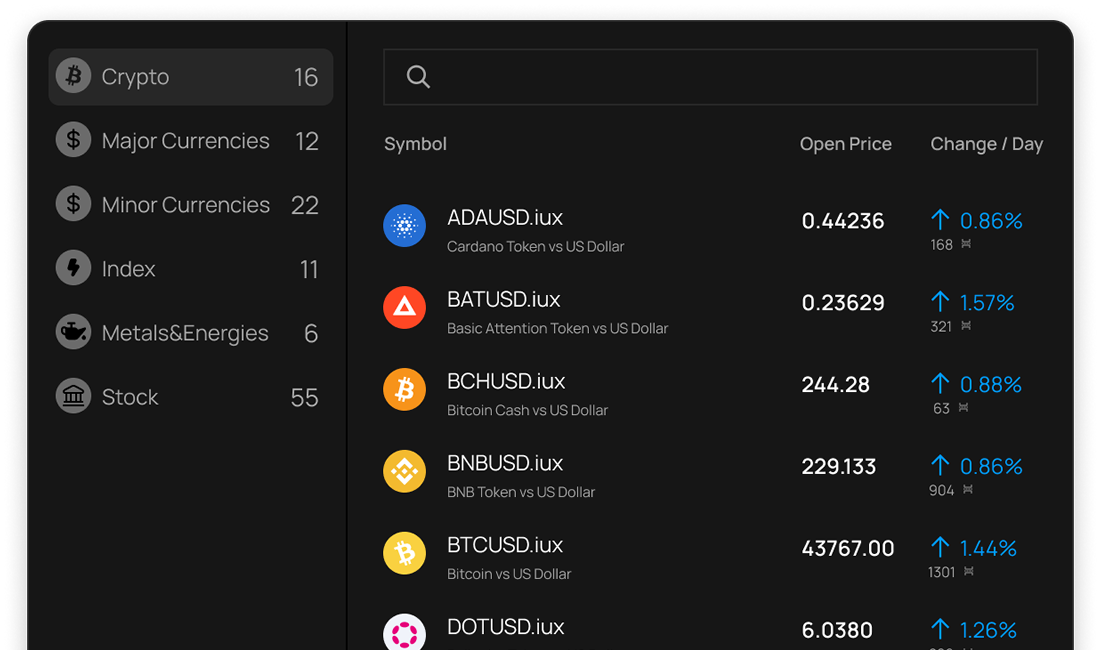Click the Bitcoin Cash orange icon
This screenshot has width=1100, height=650.
coord(404,390)
